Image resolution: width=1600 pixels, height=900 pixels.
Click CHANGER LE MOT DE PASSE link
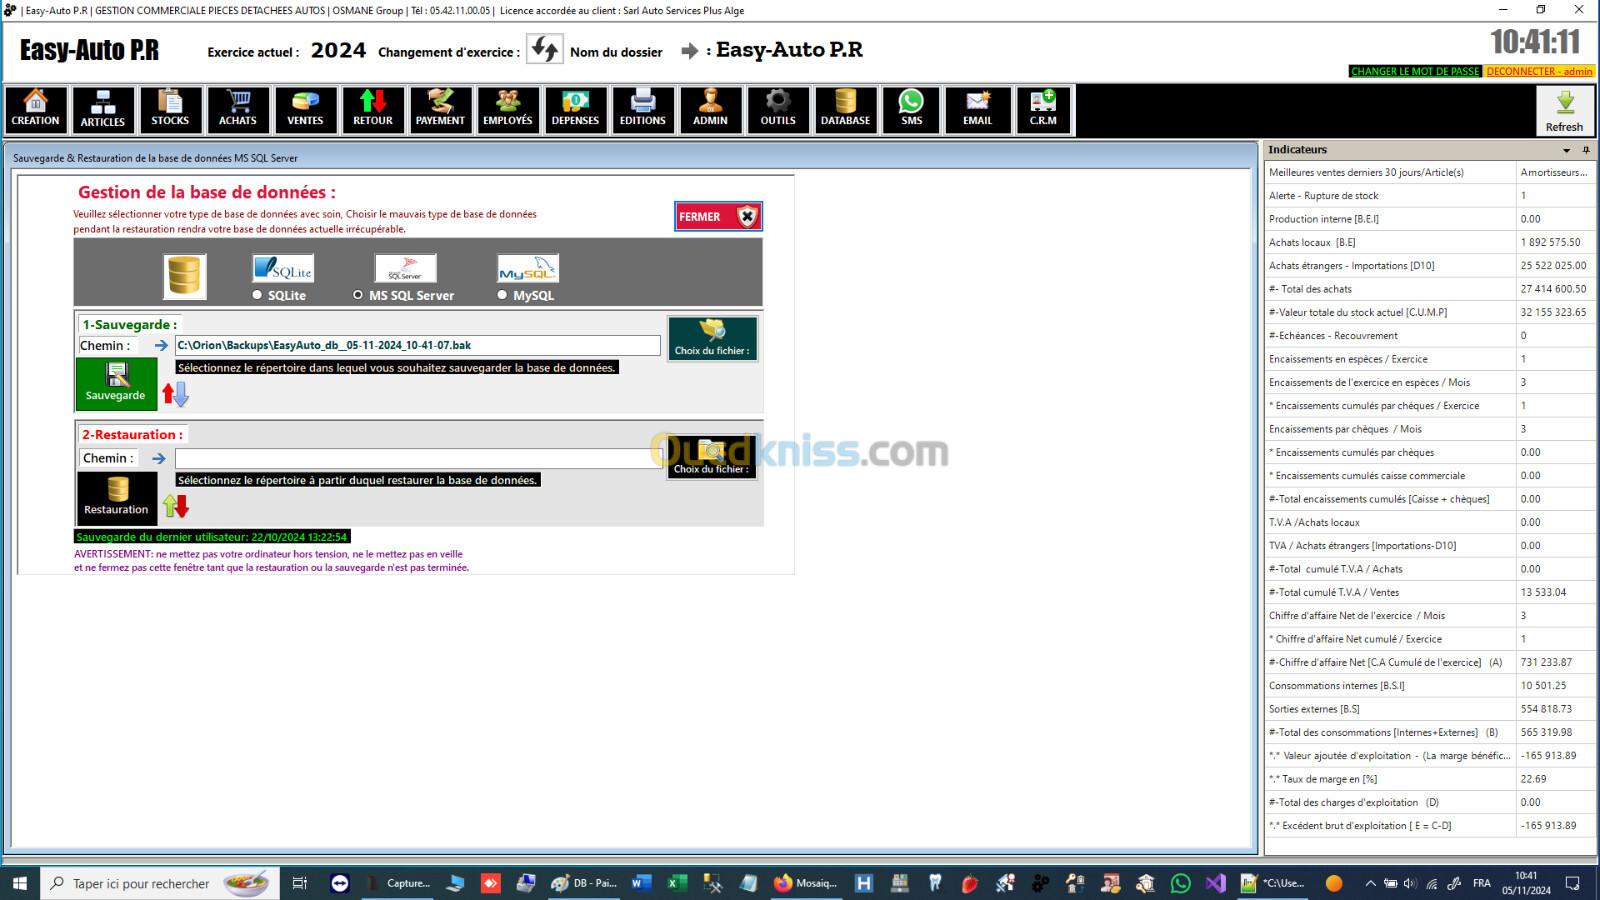tap(1414, 72)
